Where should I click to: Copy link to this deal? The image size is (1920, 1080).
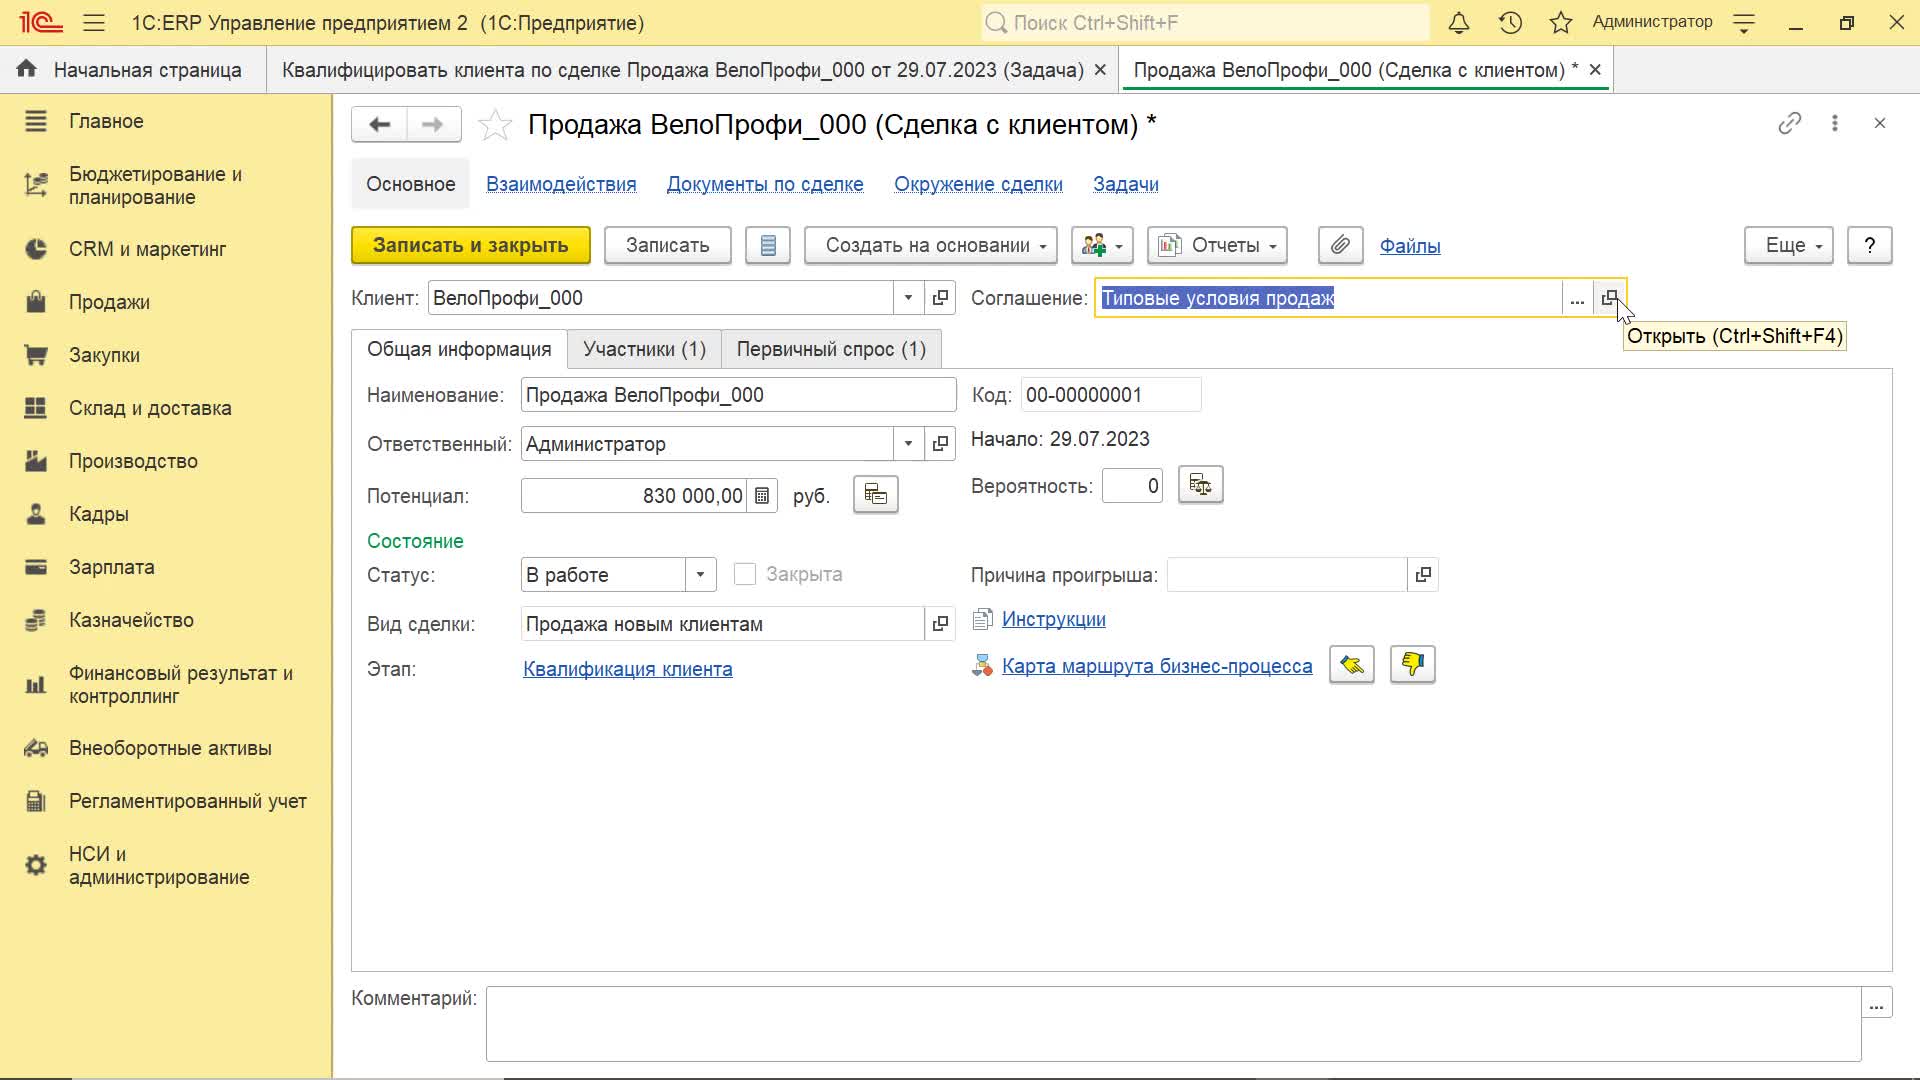1790,123
